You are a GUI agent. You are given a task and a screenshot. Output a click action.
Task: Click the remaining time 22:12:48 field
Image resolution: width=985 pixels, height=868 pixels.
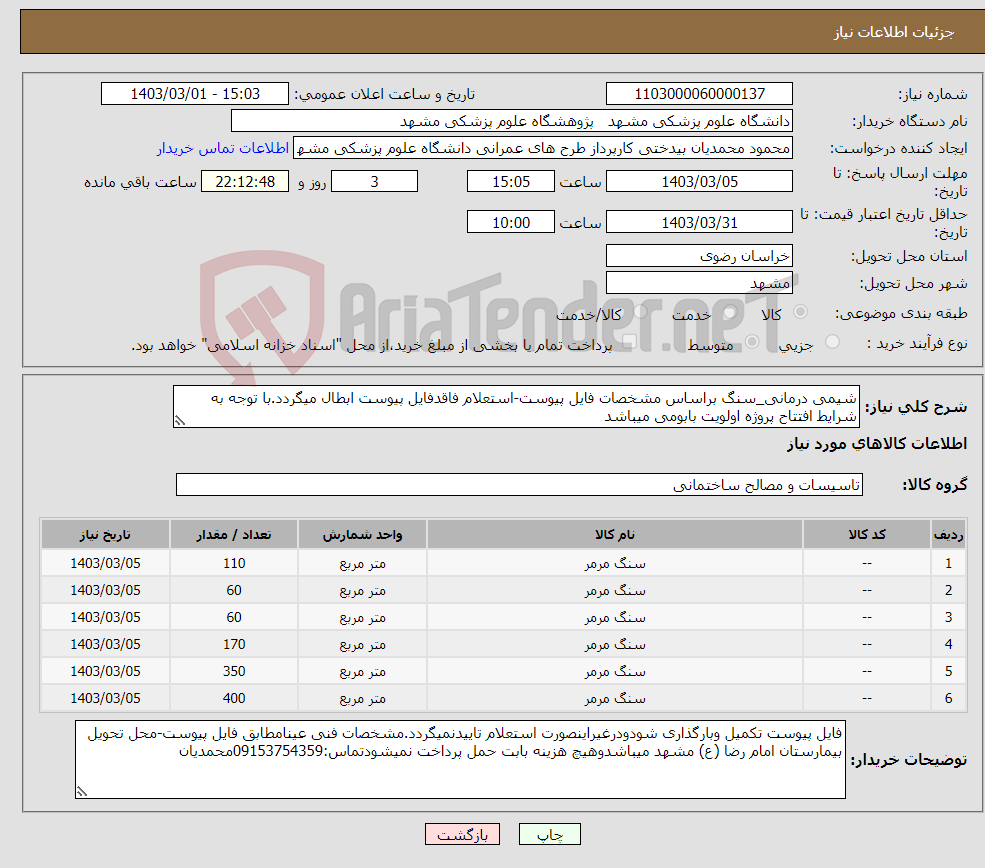coord(245,182)
